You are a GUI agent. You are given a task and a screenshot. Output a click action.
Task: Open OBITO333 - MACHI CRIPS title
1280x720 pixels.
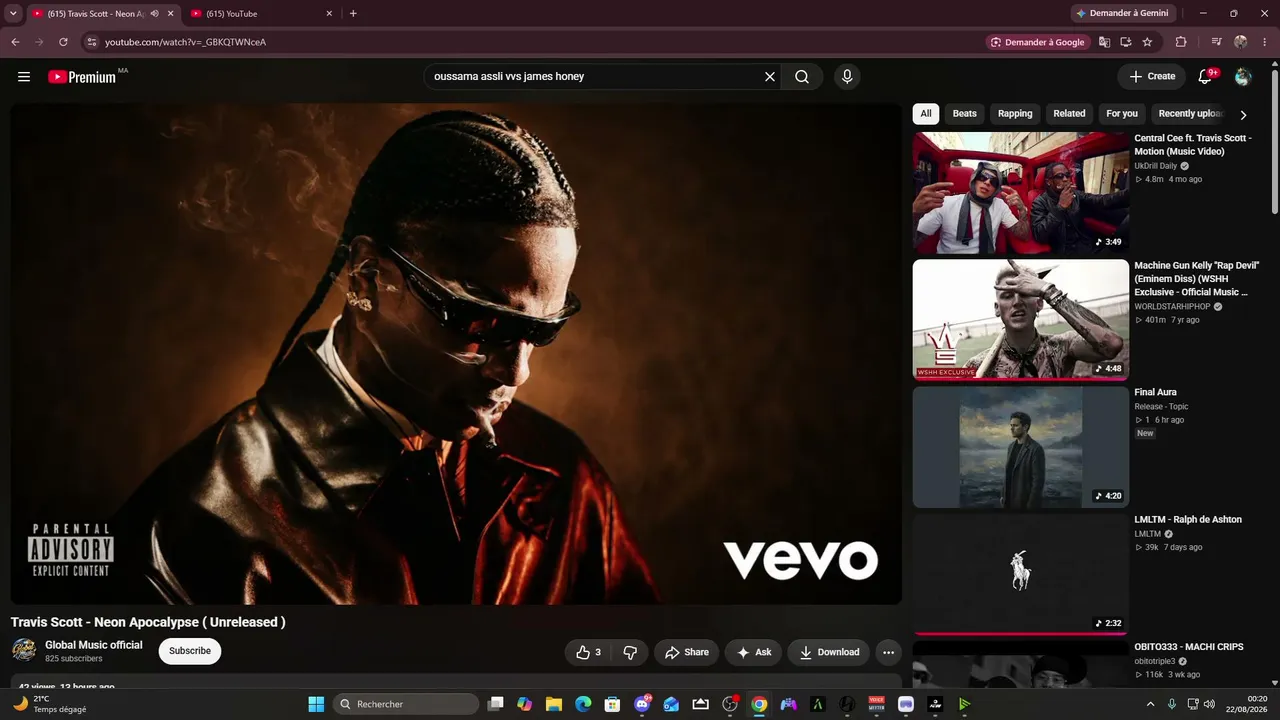click(x=1189, y=647)
